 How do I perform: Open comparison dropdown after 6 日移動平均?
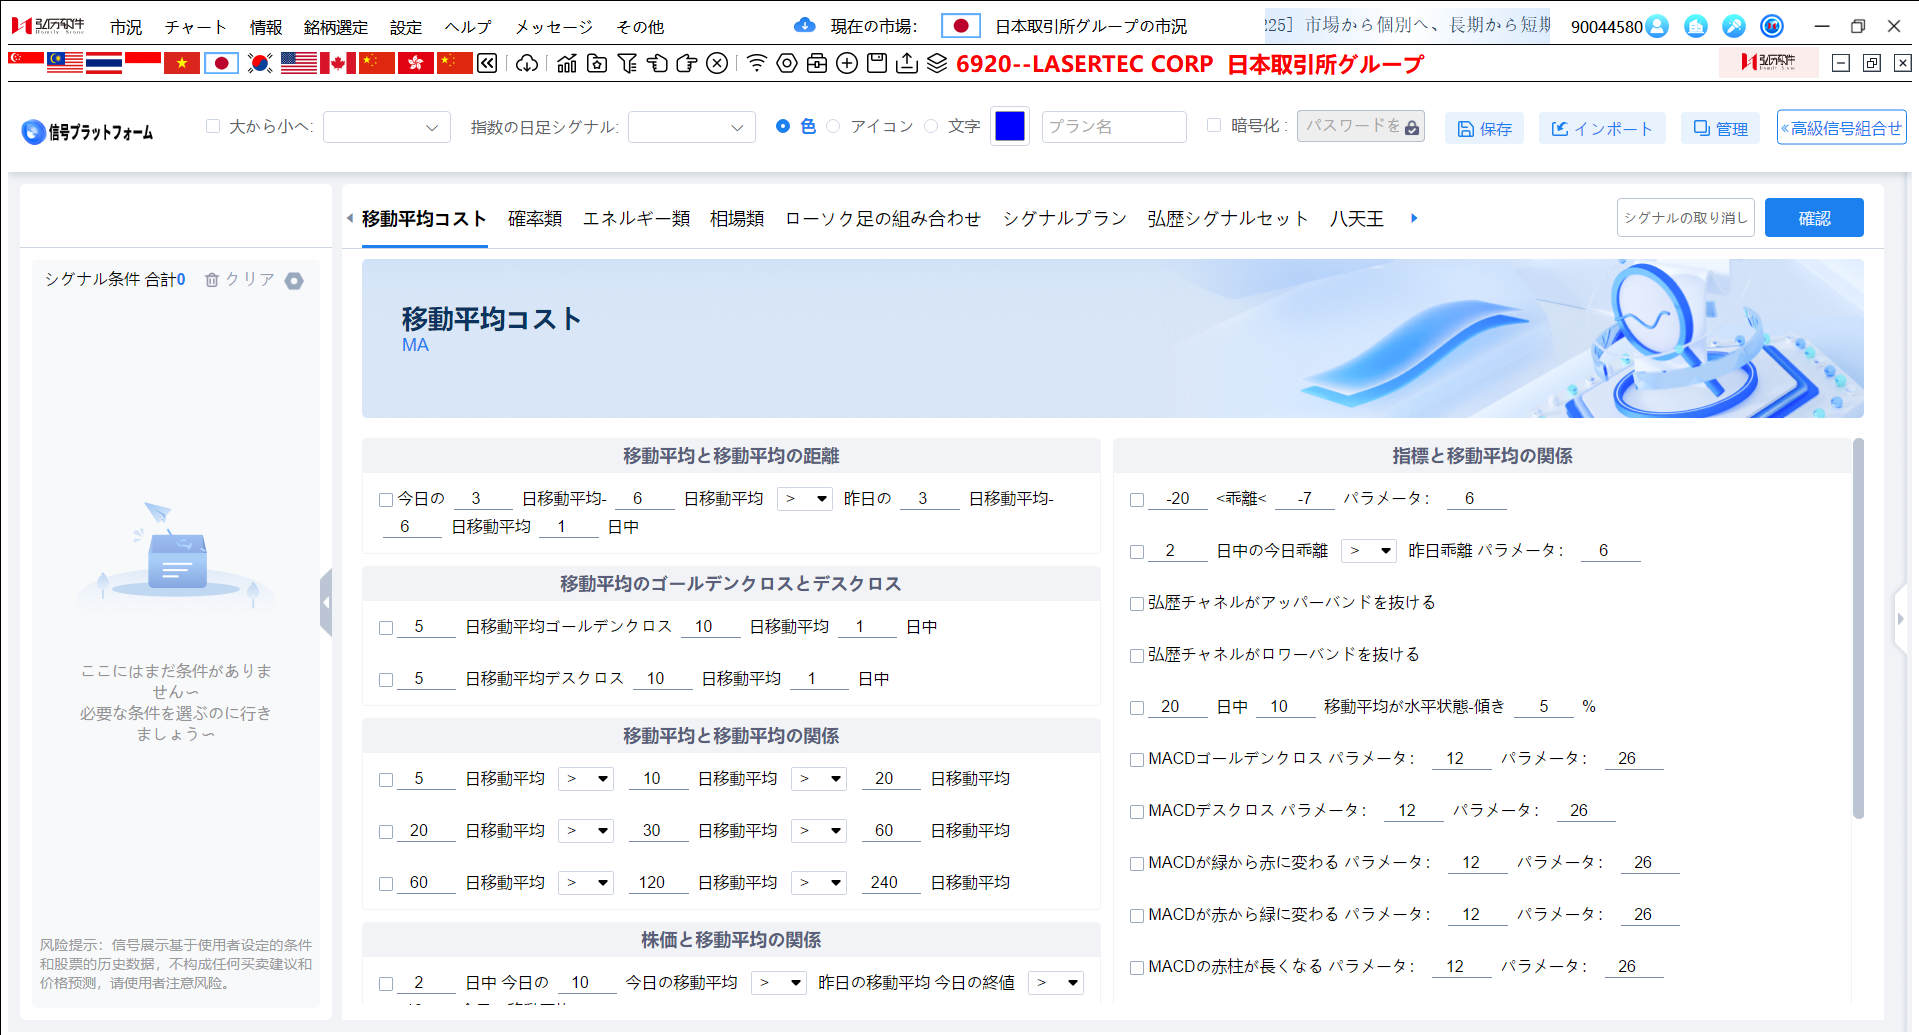coord(805,498)
